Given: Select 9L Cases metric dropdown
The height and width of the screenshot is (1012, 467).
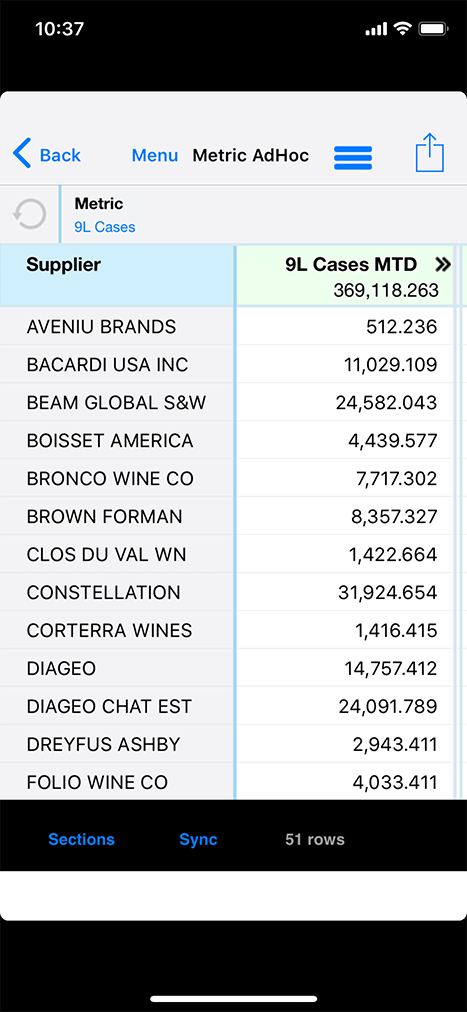Looking at the screenshot, I should pos(104,227).
